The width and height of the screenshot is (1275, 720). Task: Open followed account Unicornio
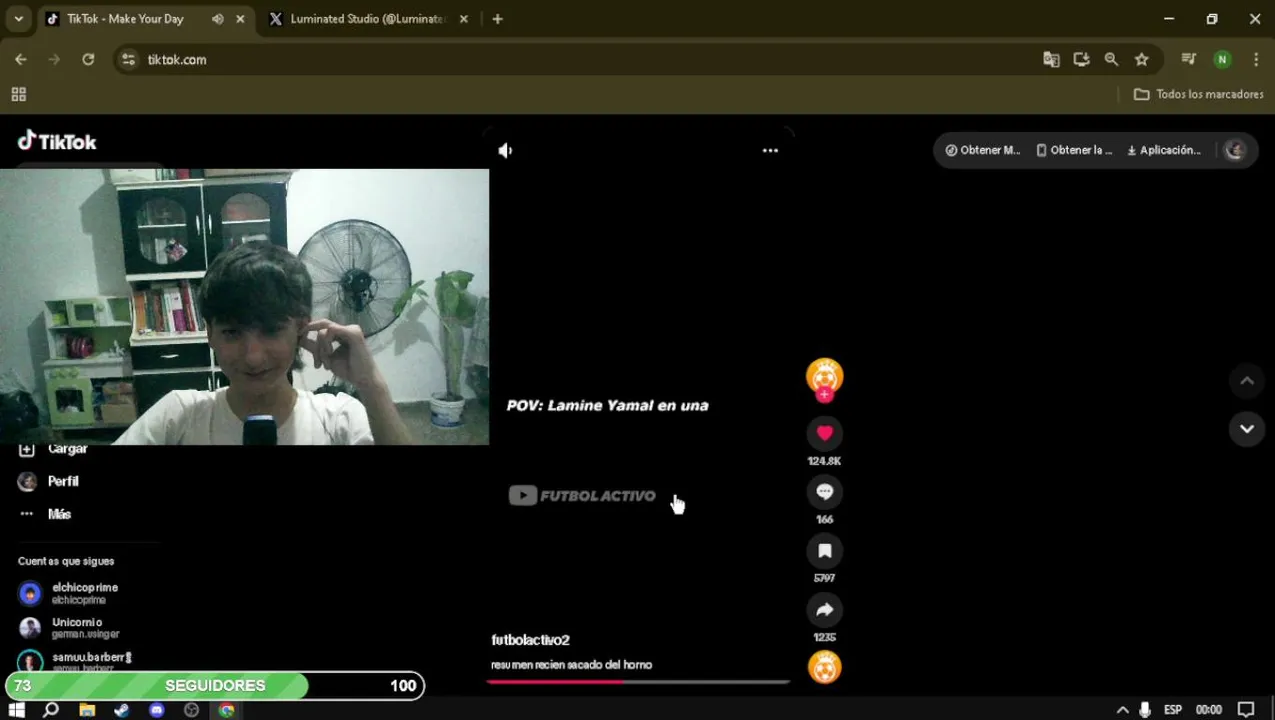tap(70, 627)
